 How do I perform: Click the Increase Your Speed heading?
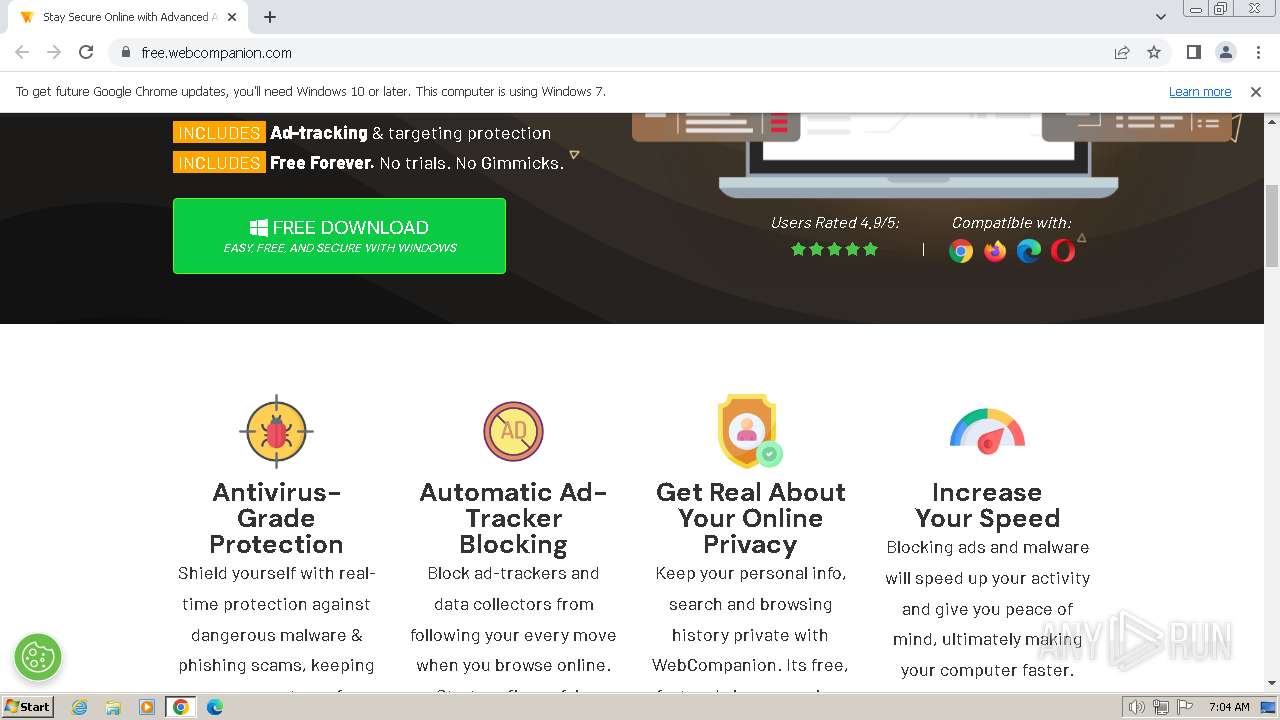tap(987, 505)
